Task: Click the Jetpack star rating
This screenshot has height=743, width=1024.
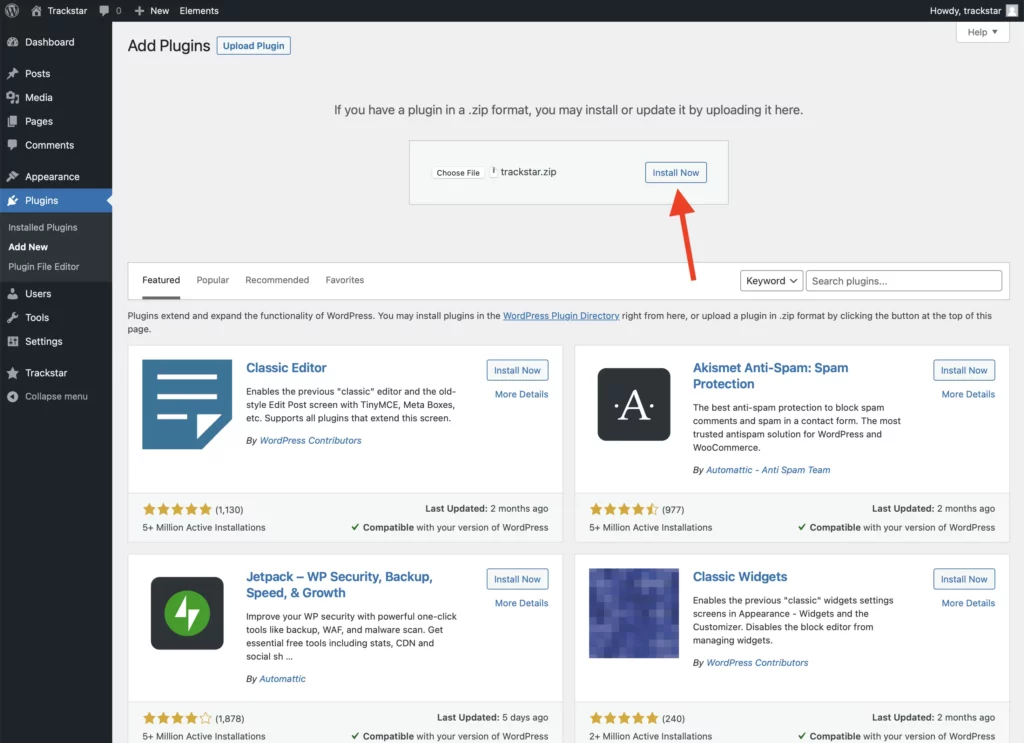Action: click(x=177, y=718)
